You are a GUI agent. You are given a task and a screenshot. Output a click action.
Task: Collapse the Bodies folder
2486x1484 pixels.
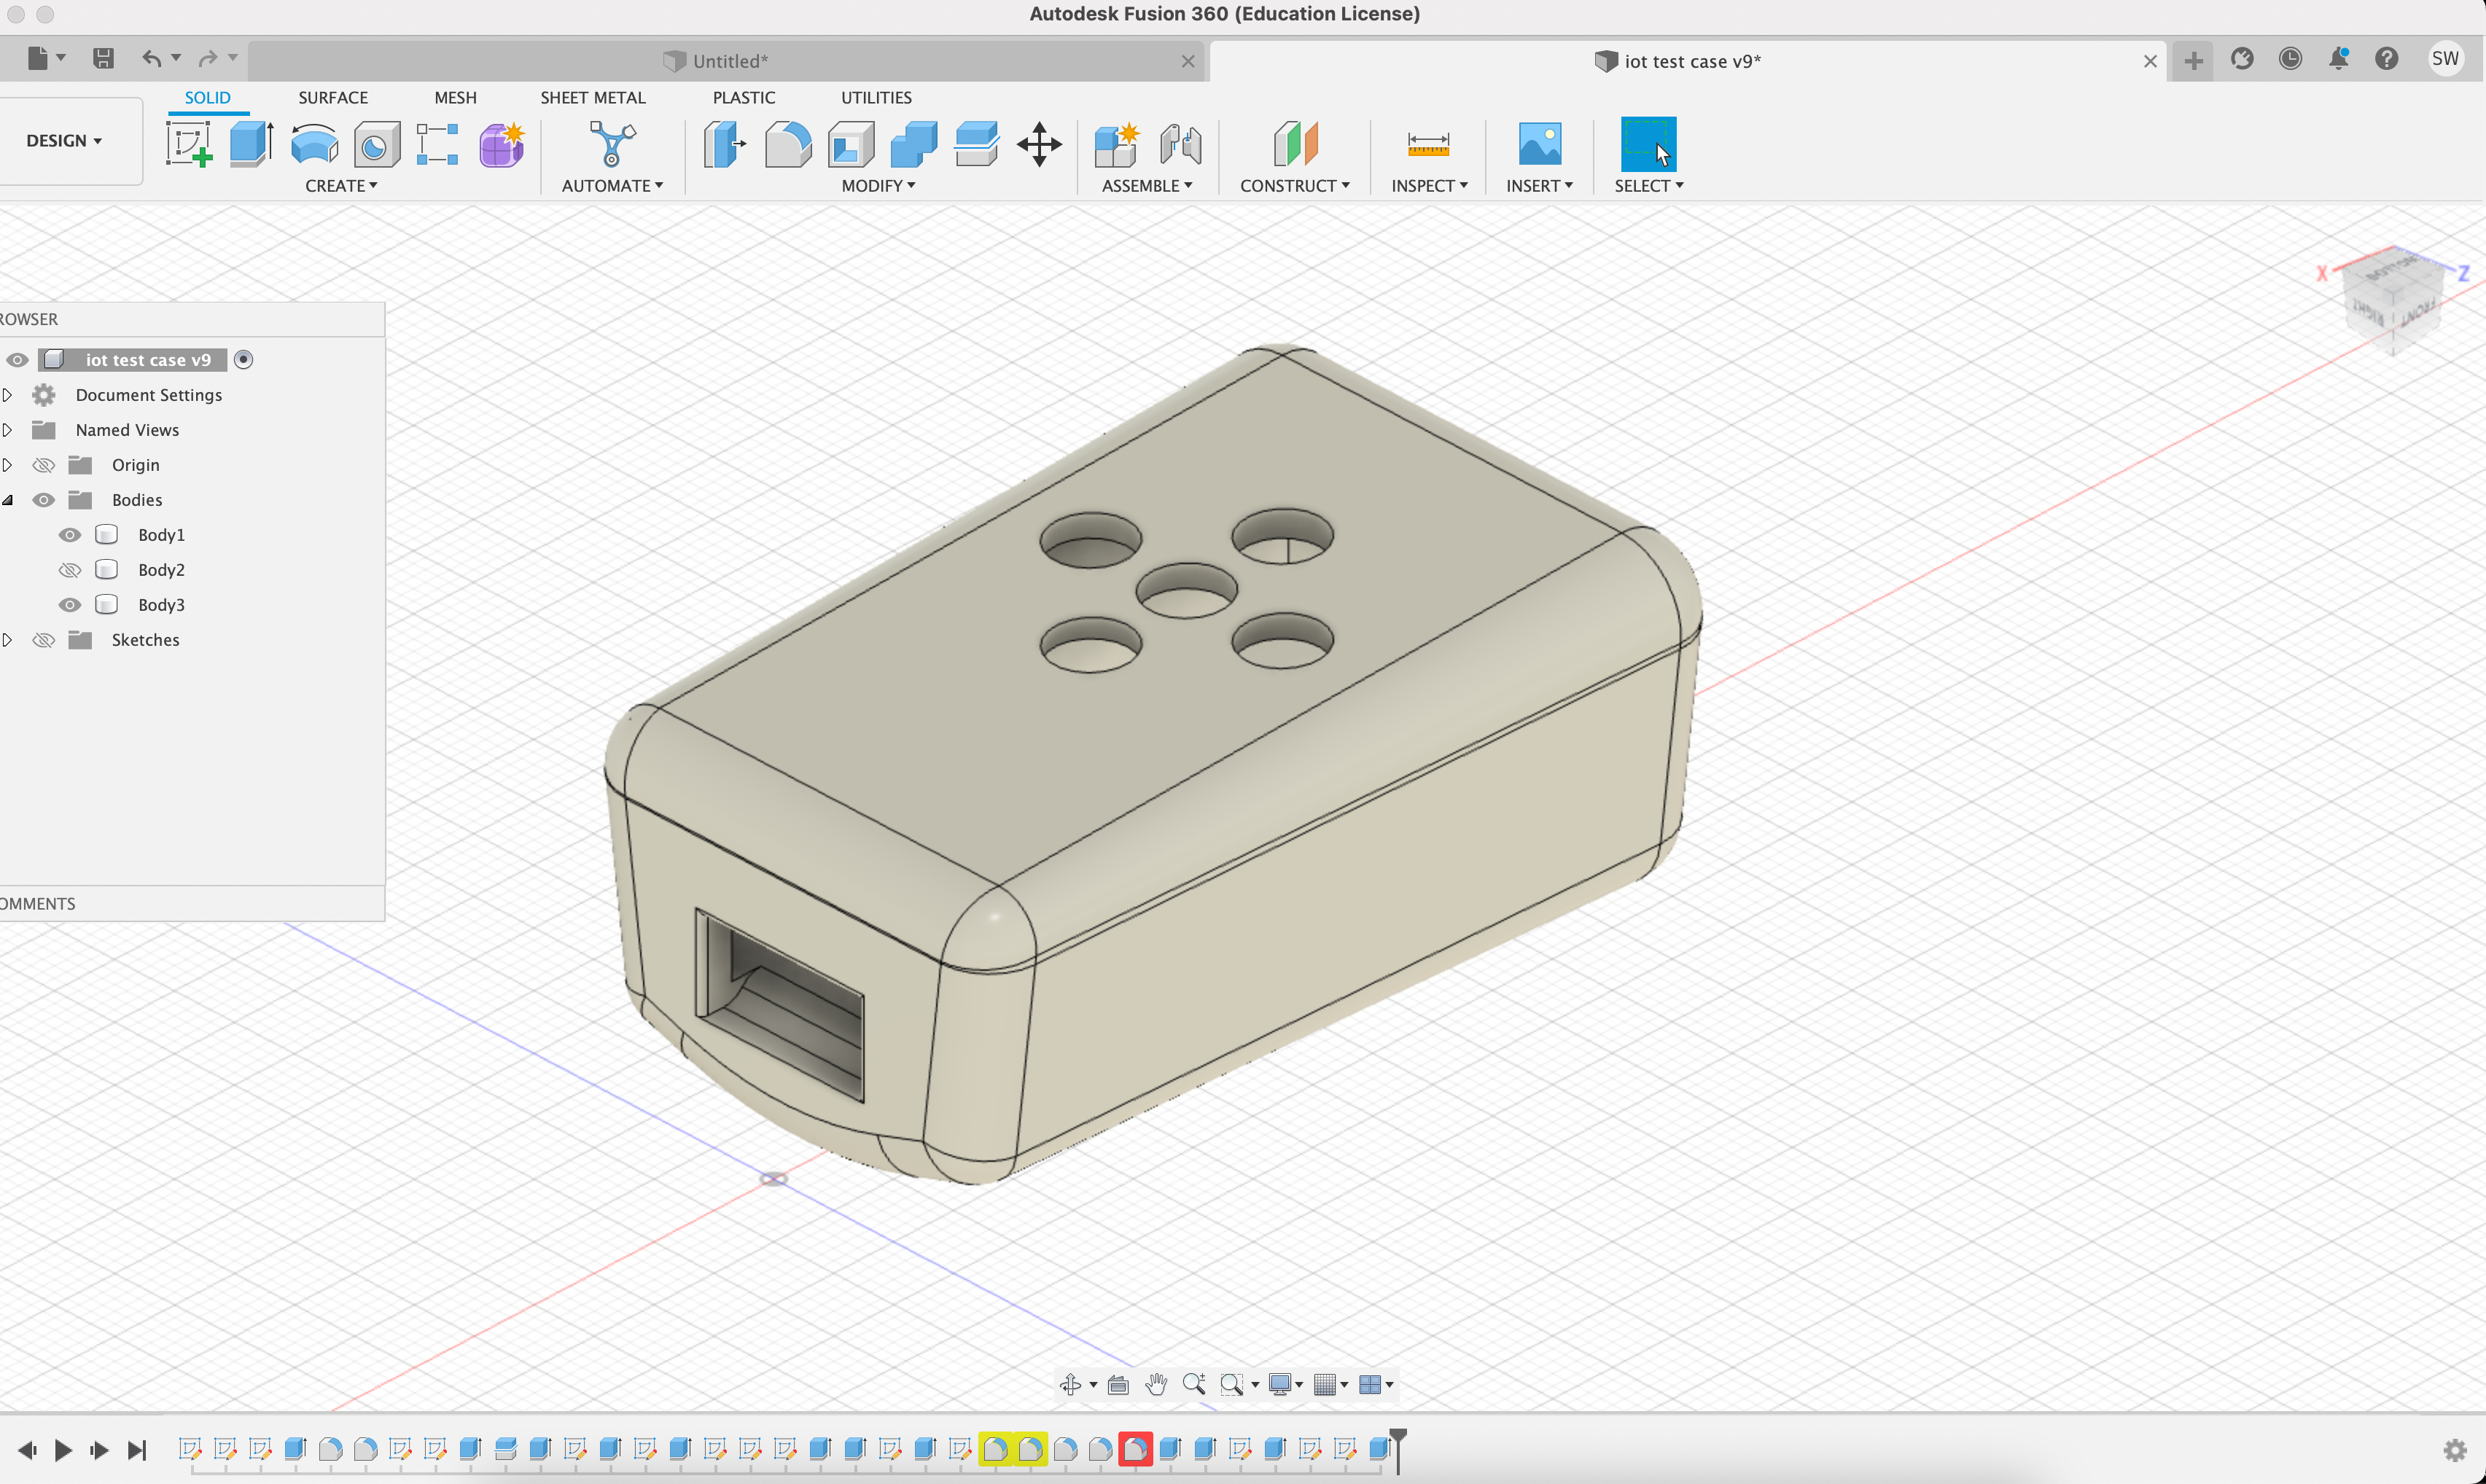(x=7, y=500)
